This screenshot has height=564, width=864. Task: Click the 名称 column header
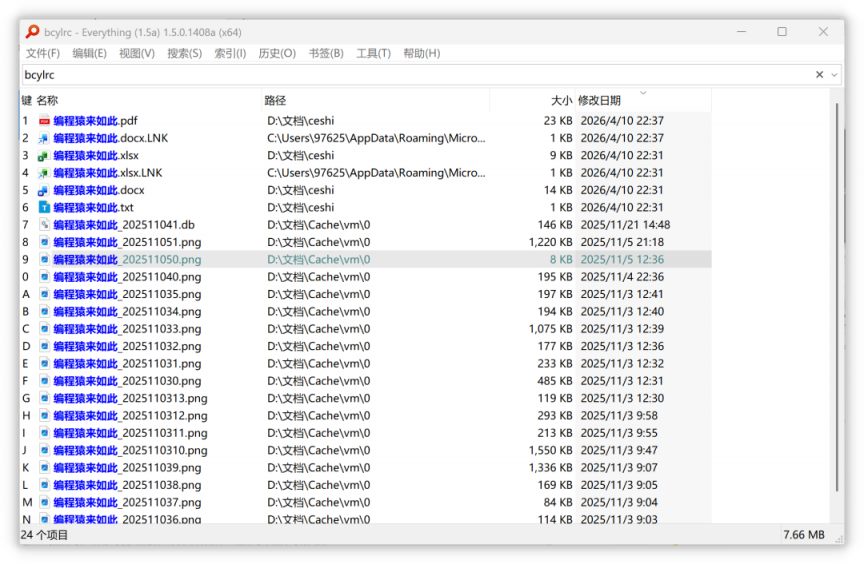[x=47, y=100]
